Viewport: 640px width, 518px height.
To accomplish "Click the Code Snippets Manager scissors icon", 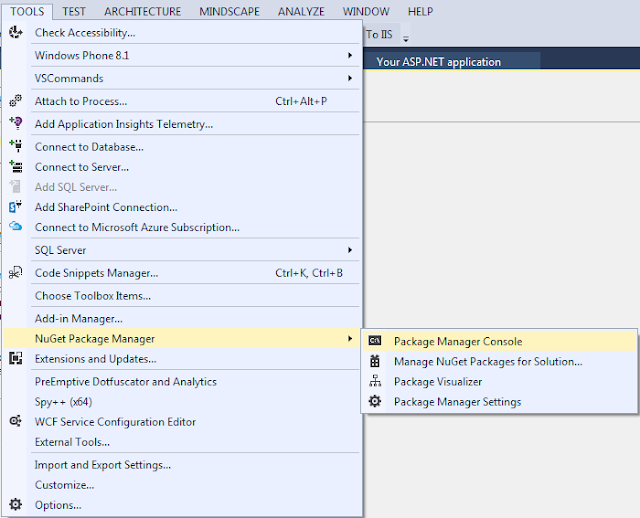I will click(16, 273).
